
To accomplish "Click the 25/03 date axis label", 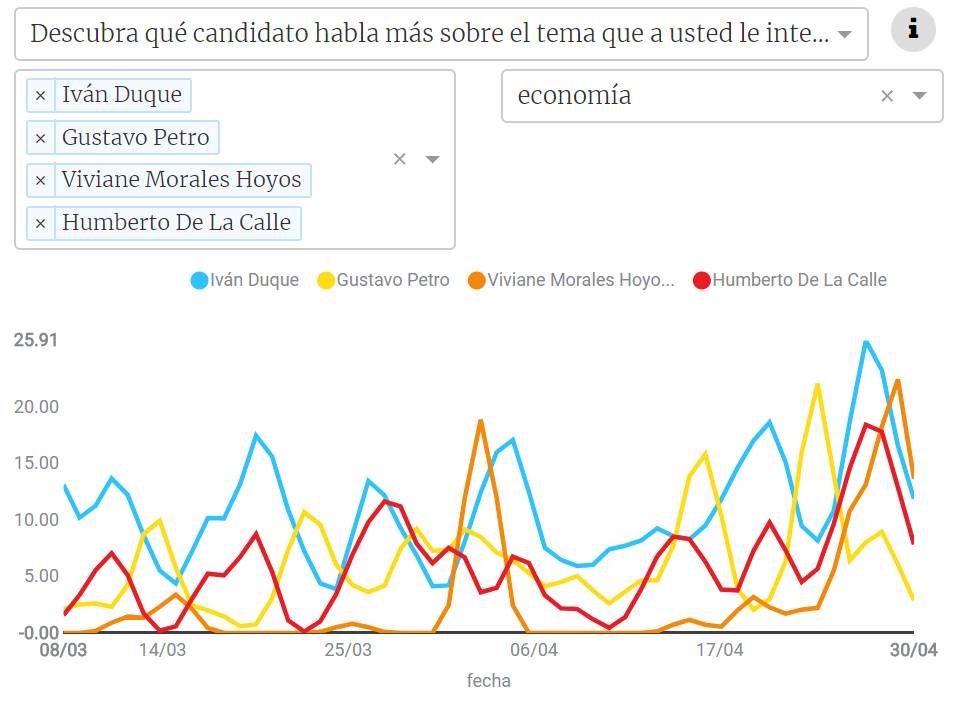I will coord(349,651).
